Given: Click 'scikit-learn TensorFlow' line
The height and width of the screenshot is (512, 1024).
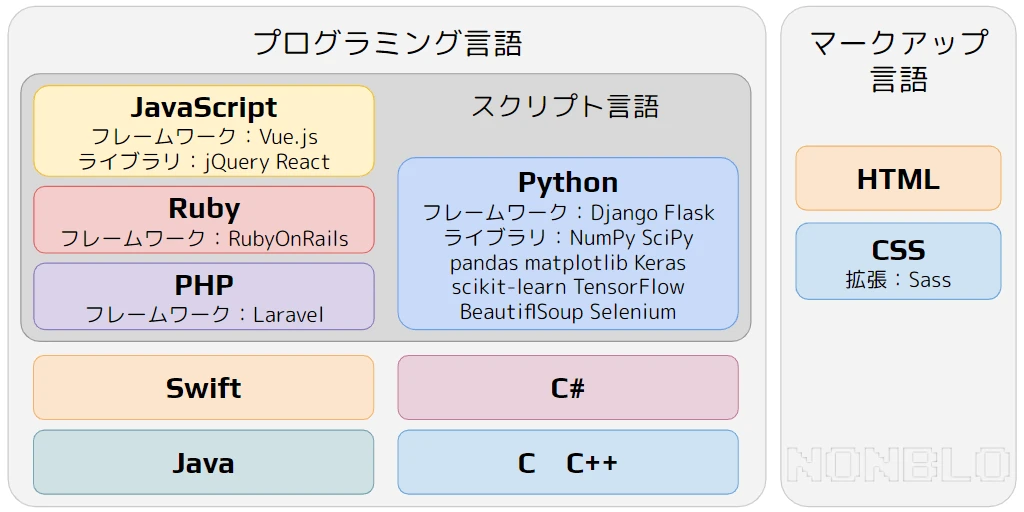Looking at the screenshot, I should point(568,287).
